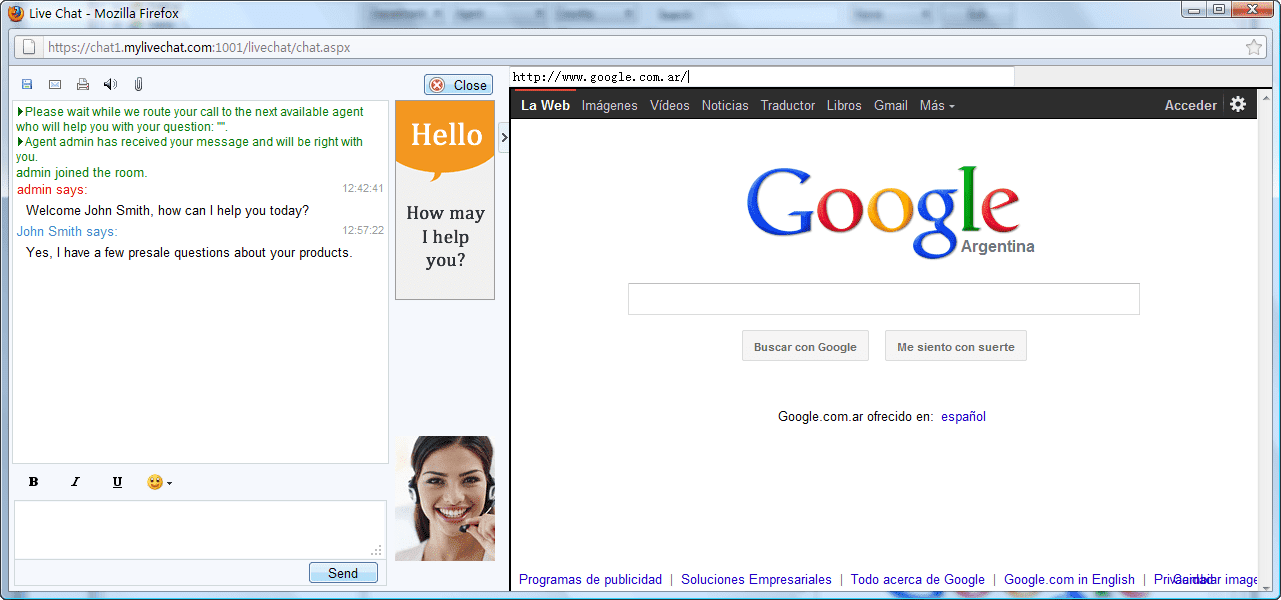The image size is (1281, 600).
Task: Click Acceder to sign in
Action: (1190, 105)
